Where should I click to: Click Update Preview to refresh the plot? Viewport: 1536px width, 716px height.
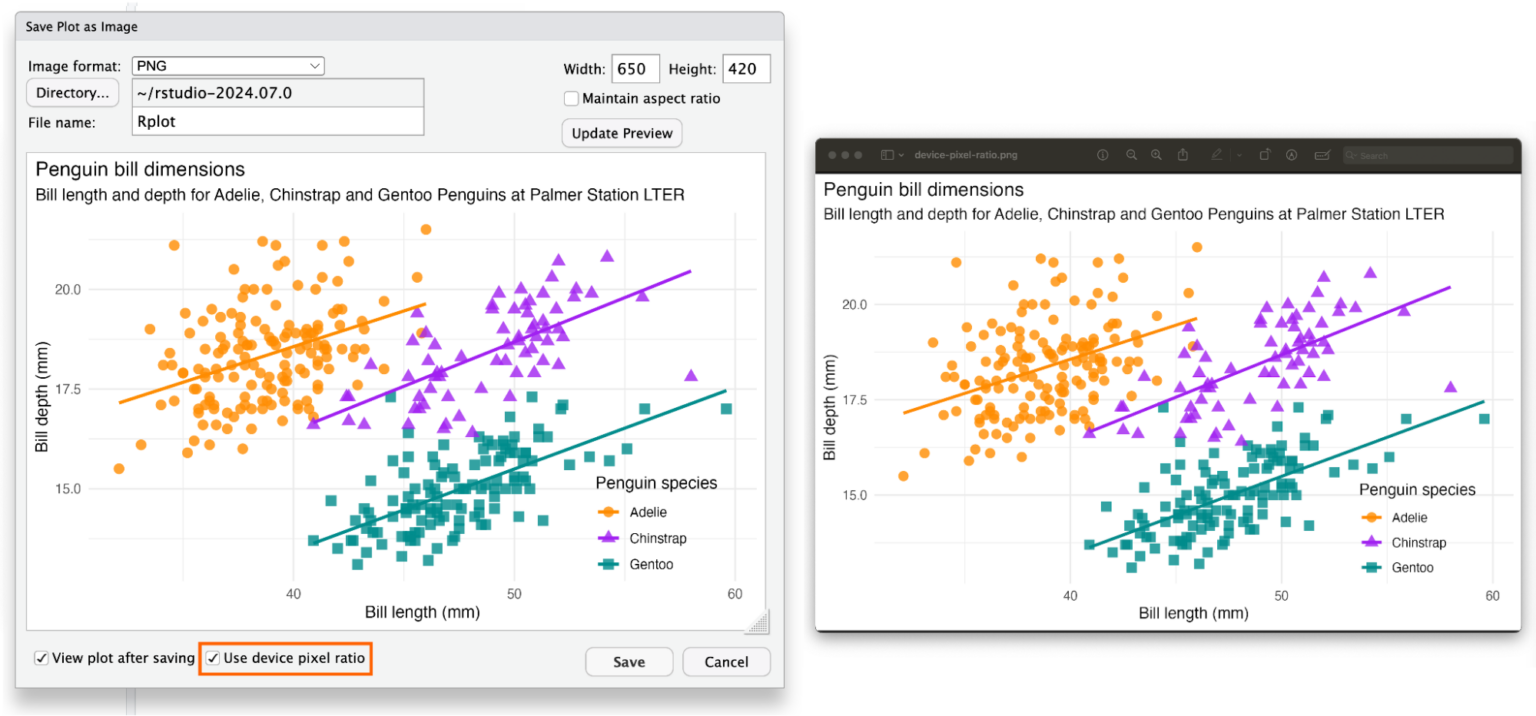[621, 132]
